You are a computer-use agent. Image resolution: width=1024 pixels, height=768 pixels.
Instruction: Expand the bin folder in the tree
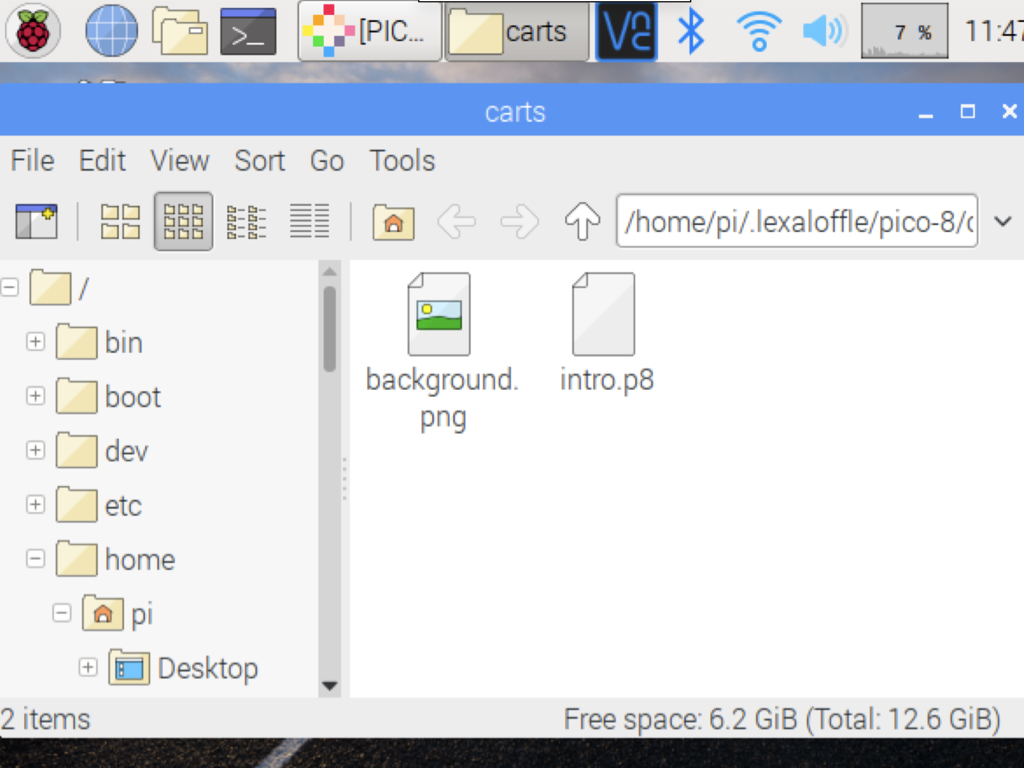[x=35, y=342]
